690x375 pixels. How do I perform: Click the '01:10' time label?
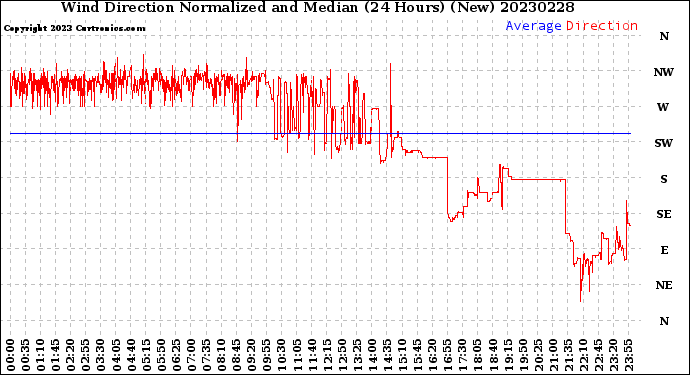[x=40, y=355]
